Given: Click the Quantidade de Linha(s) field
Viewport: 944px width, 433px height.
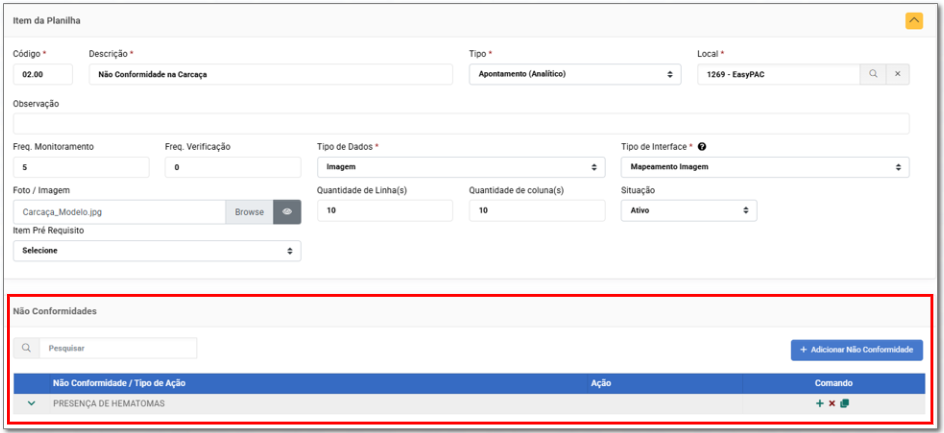Looking at the screenshot, I should [x=384, y=211].
